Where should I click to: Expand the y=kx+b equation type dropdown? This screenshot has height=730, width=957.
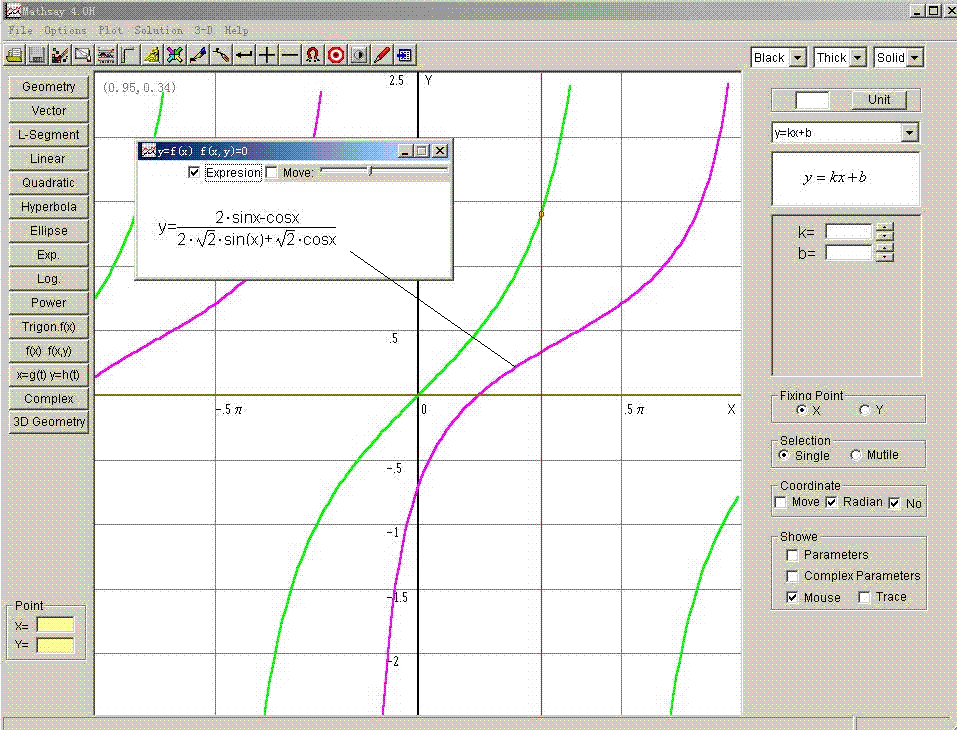(x=909, y=132)
